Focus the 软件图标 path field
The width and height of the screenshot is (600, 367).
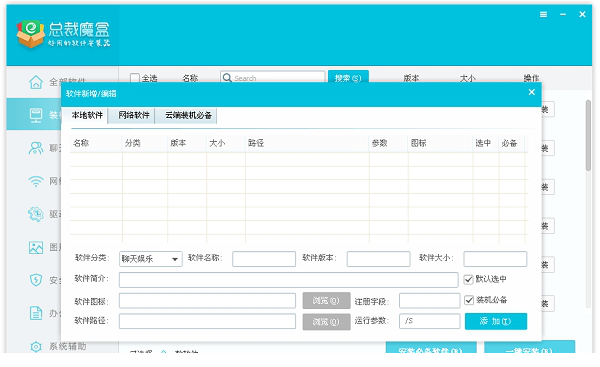pos(207,301)
